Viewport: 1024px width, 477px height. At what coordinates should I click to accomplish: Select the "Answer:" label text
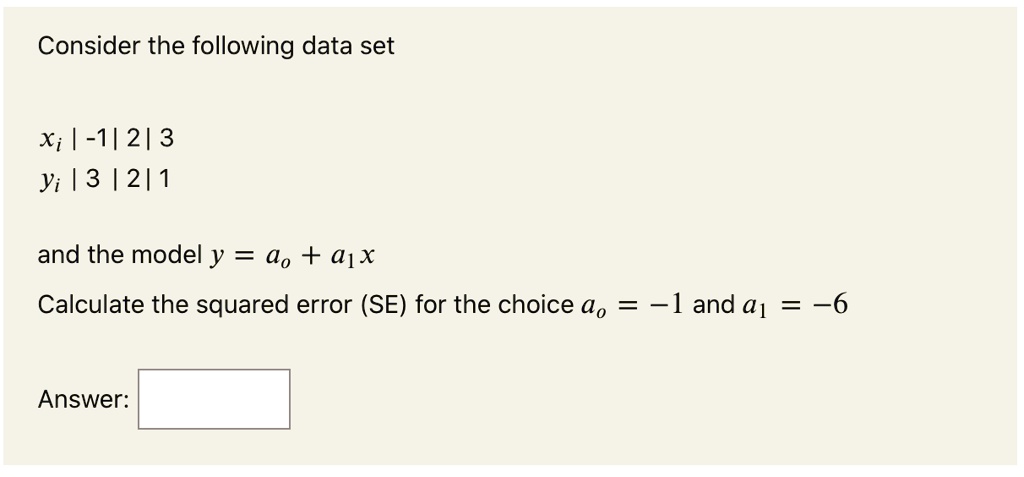click(84, 399)
